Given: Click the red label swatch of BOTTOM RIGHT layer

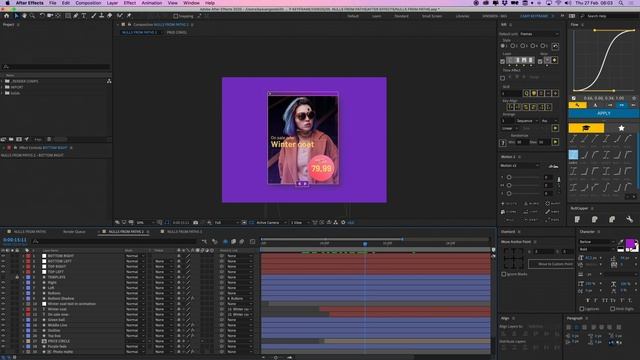Looking at the screenshot, I should click(28, 256).
